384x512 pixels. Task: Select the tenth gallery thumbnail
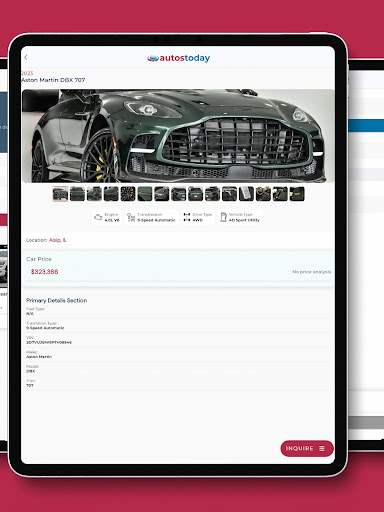[x=212, y=194]
